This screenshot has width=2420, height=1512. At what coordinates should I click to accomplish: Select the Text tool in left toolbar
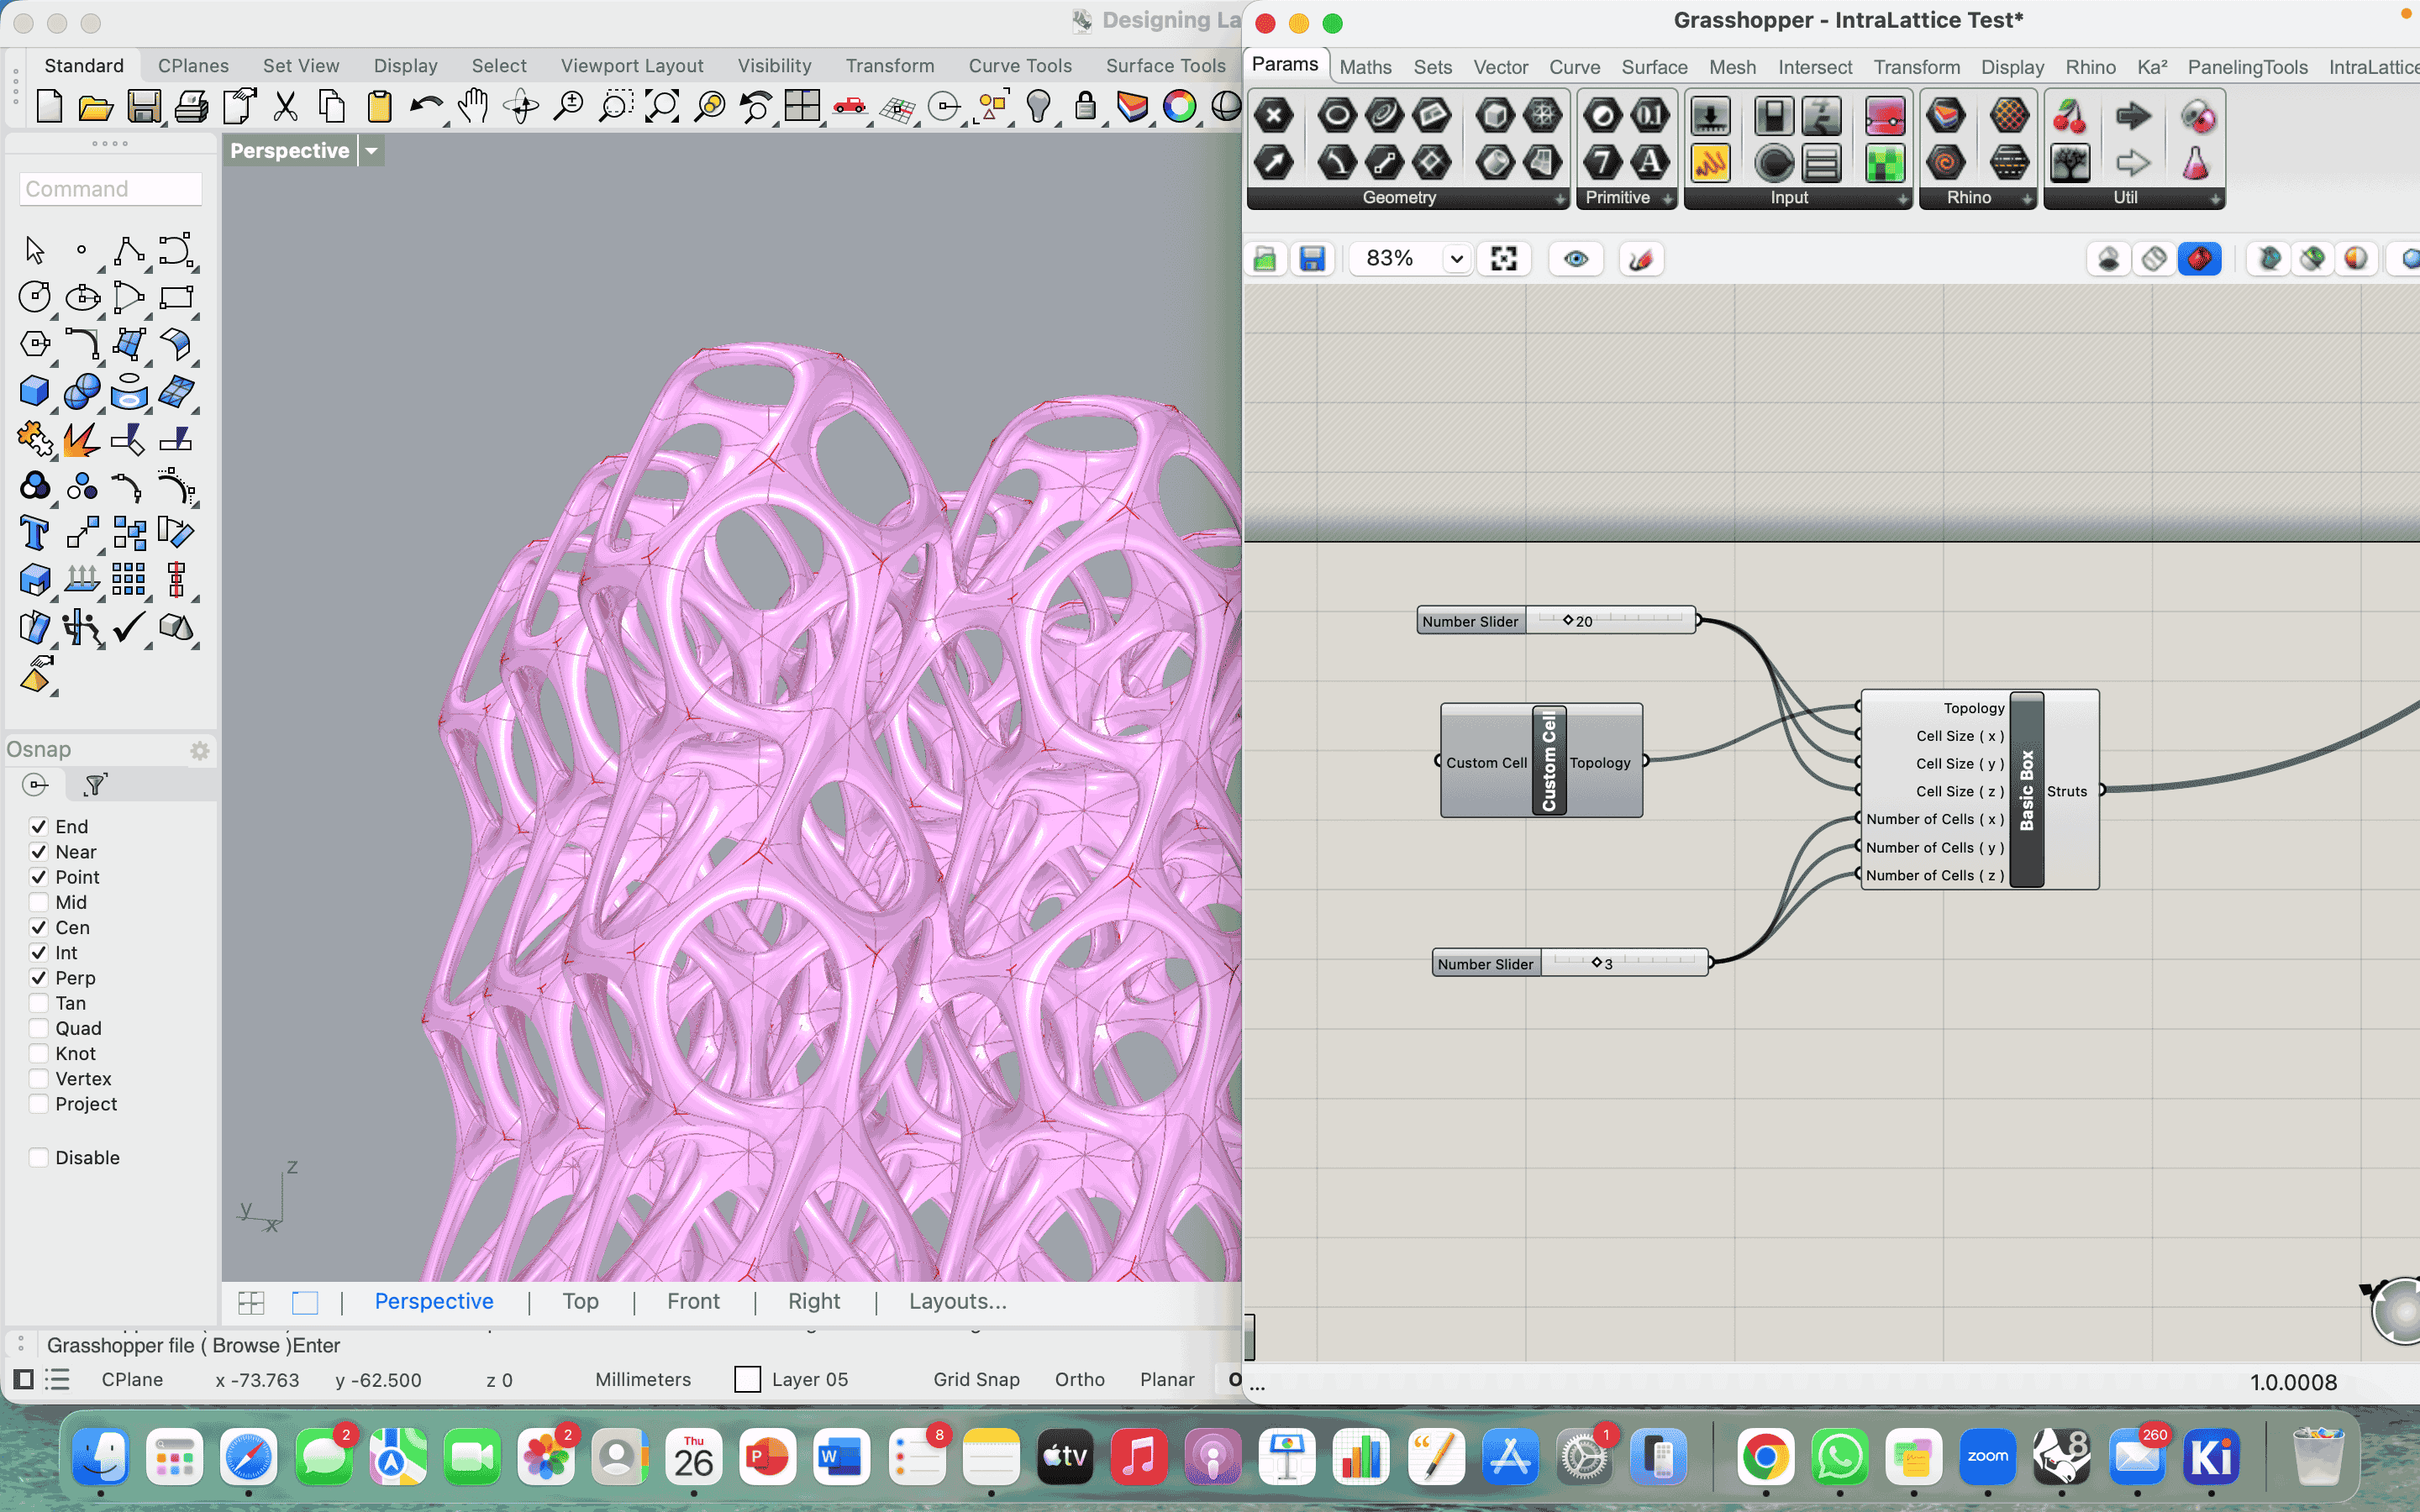coord(34,533)
